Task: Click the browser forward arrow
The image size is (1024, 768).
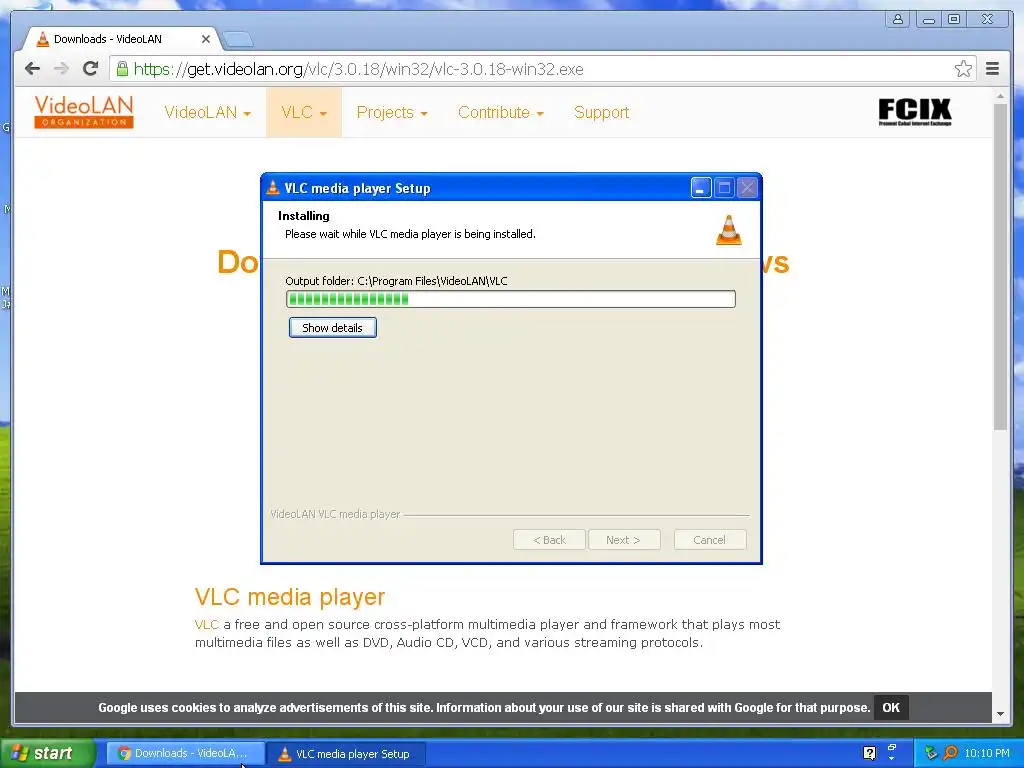Action: (x=61, y=69)
